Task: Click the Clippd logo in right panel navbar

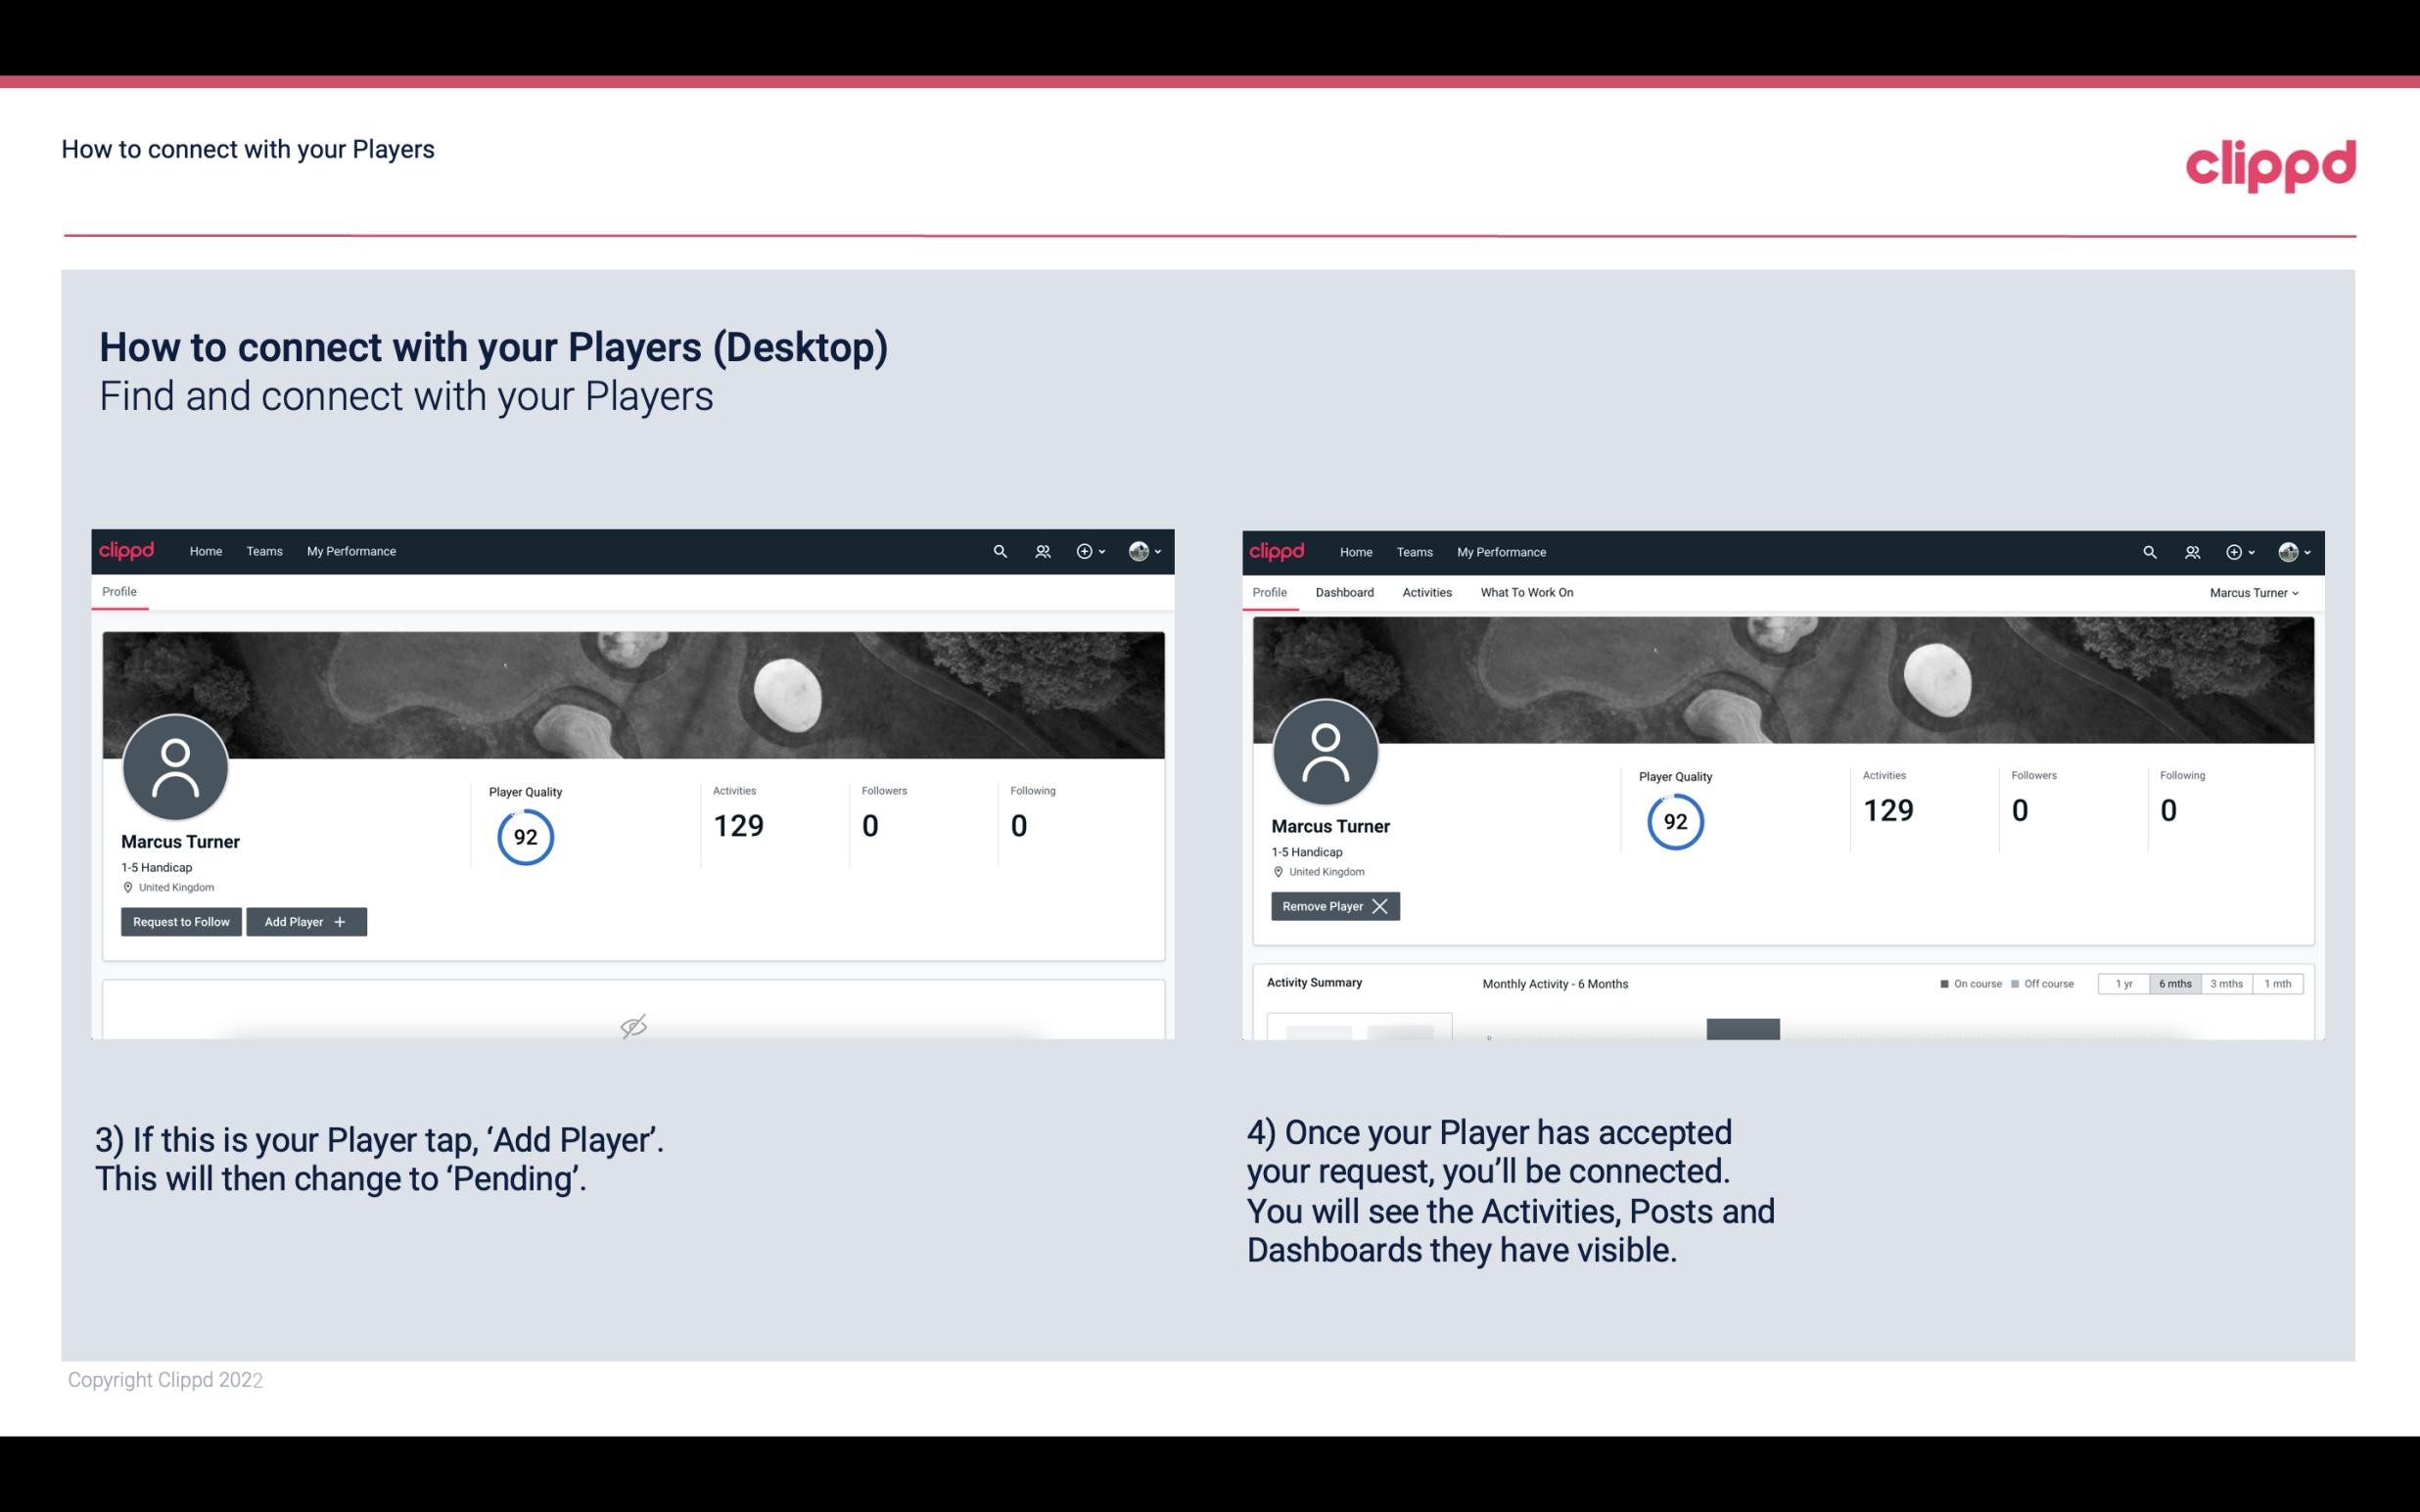Action: (x=1278, y=552)
